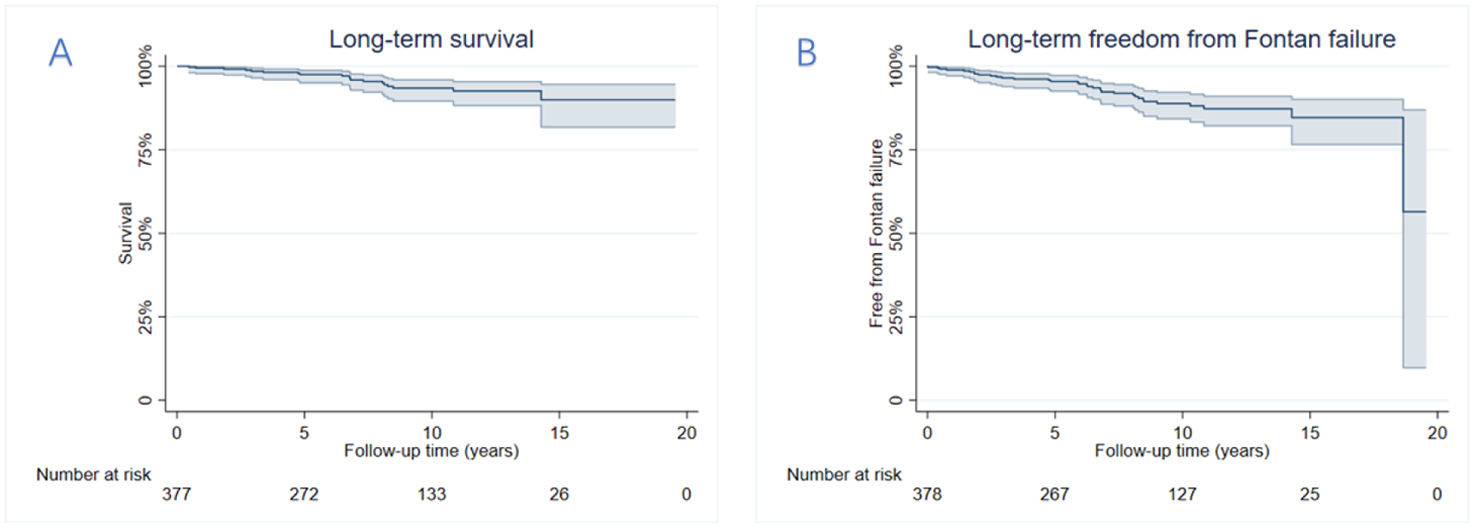Click the at-risk number 127
1475x529 pixels.
[x=1181, y=494]
